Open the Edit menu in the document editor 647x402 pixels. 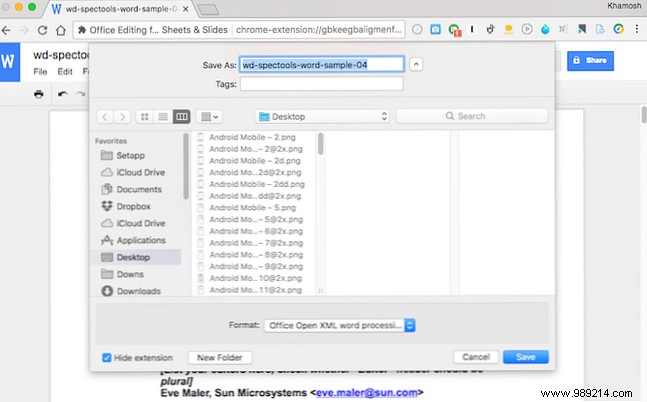[x=65, y=72]
